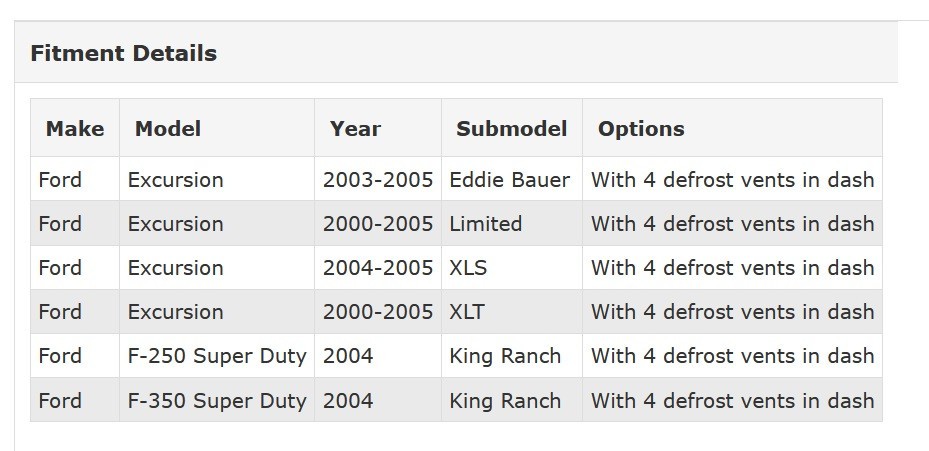Select the 2004-2005 year cell
The image size is (929, 451).
pyautogui.click(x=377, y=268)
